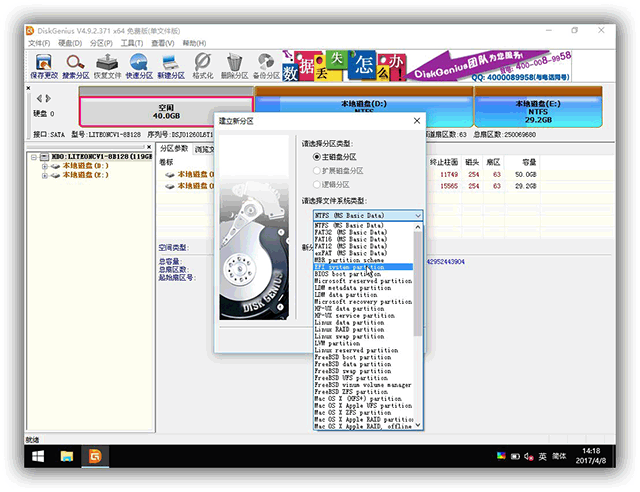Click the 删除分区 (Delete Partition) trash icon
Screen dimensions: 640x492
pyautogui.click(x=234, y=66)
